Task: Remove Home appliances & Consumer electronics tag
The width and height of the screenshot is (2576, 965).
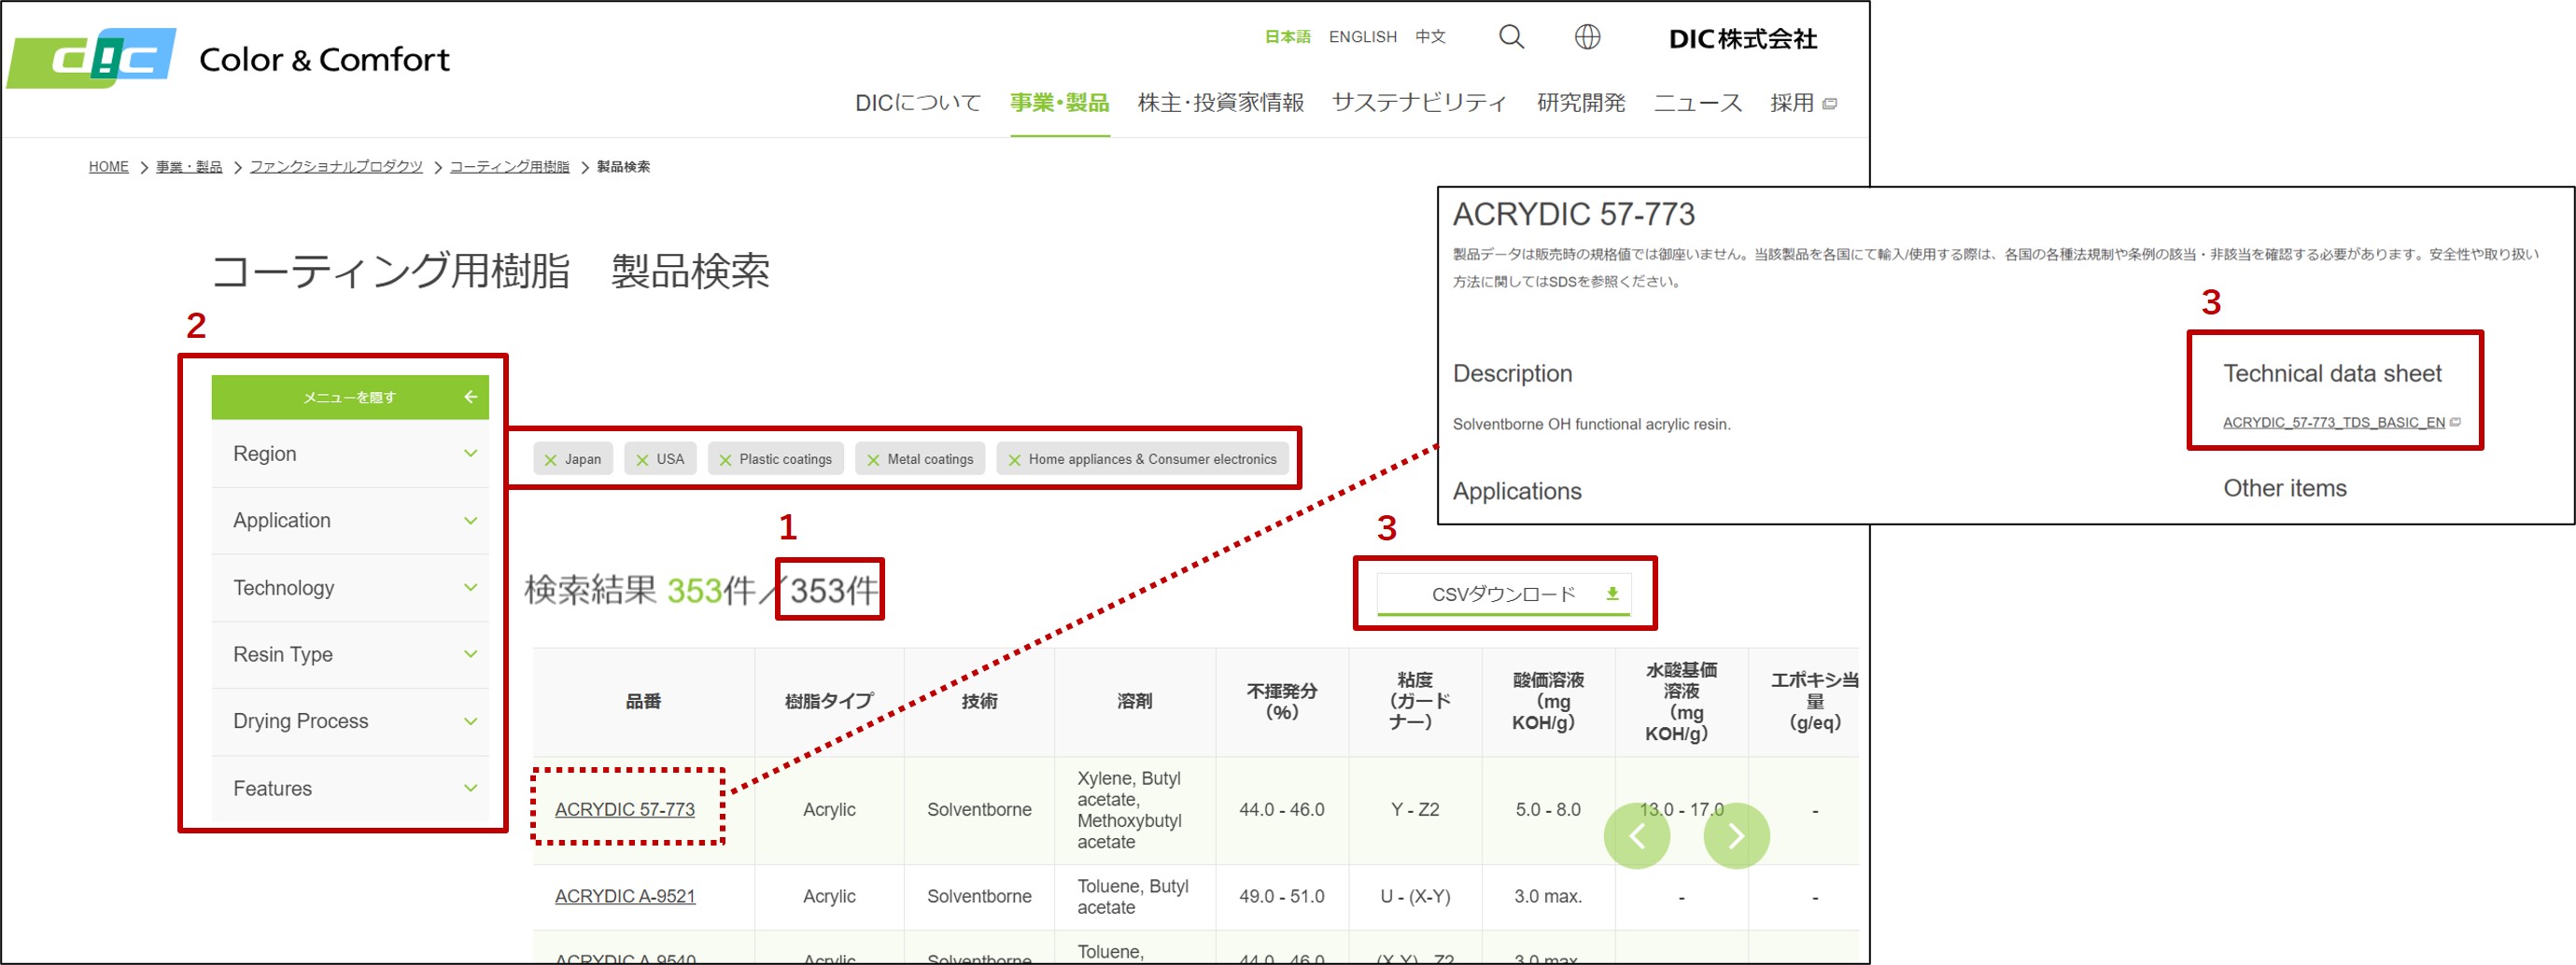Action: point(1014,460)
